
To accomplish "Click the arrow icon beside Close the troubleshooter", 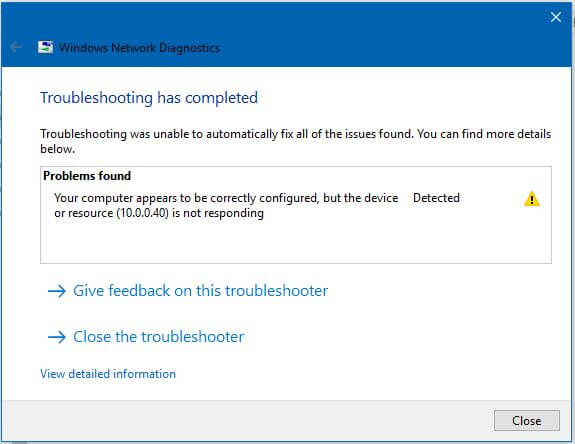I will tap(57, 337).
